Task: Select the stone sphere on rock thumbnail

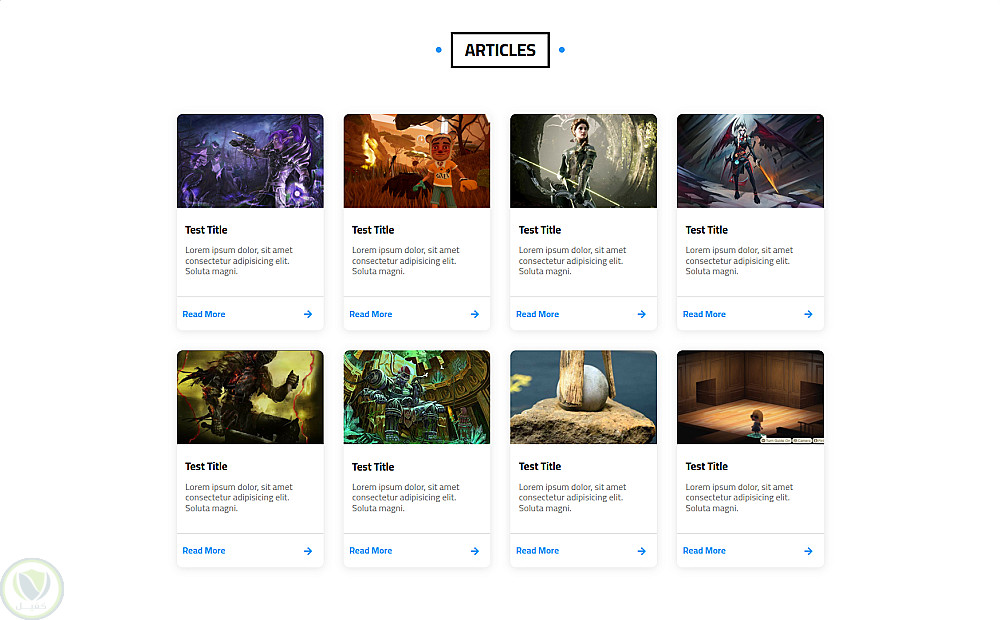Action: pyautogui.click(x=584, y=397)
